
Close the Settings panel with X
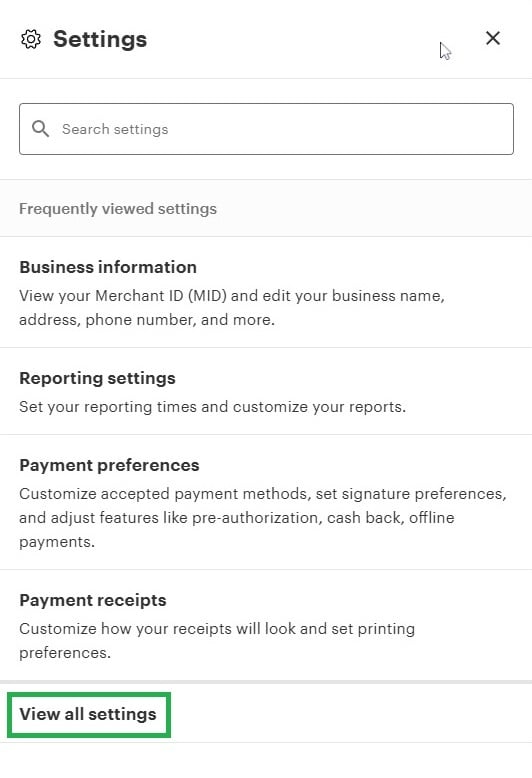(493, 38)
